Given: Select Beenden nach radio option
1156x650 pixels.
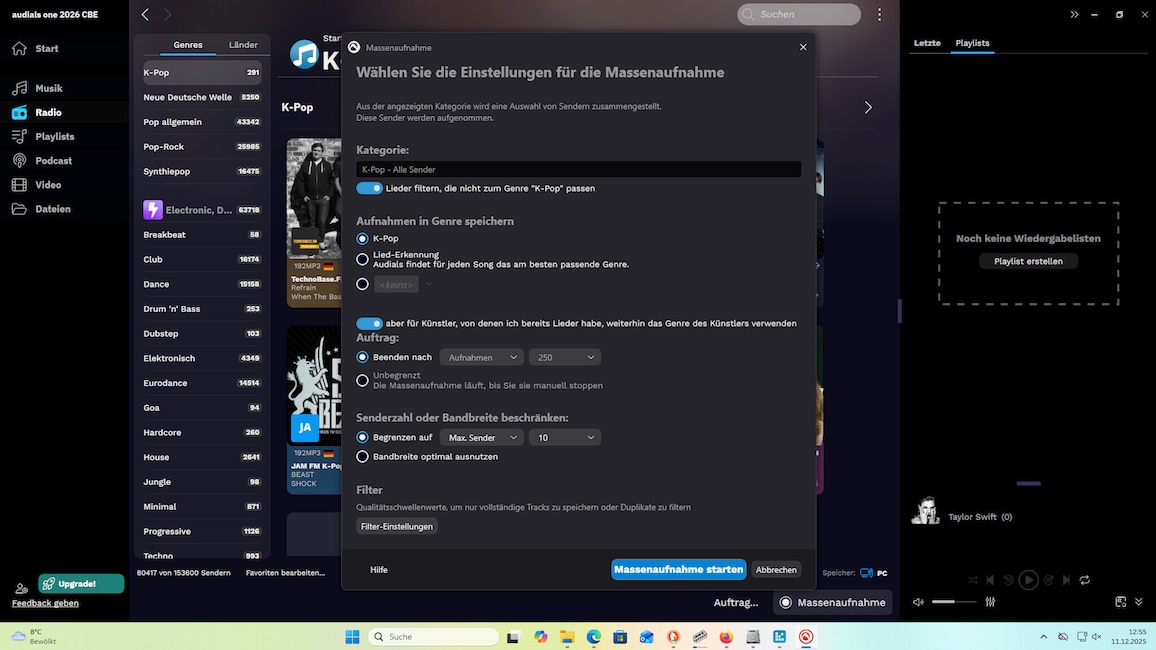Looking at the screenshot, I should (362, 357).
